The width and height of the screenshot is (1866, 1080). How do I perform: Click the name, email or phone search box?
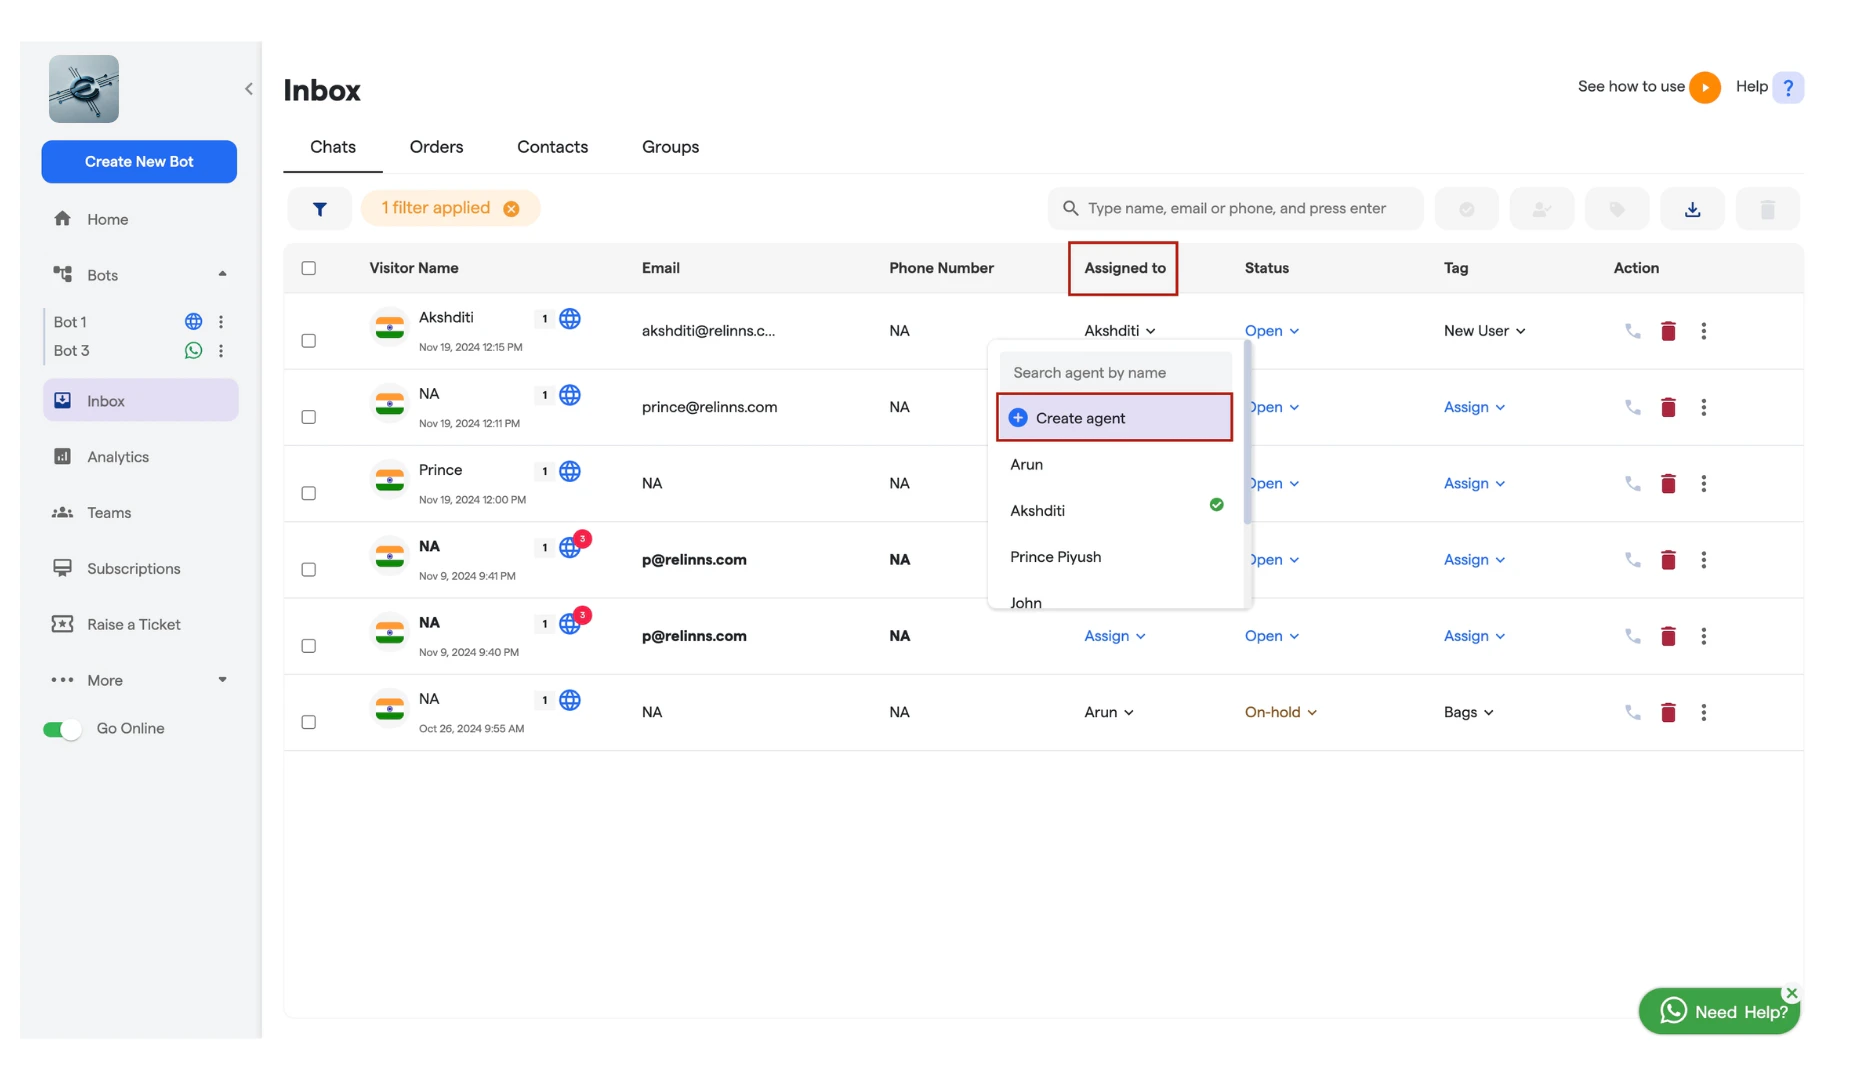click(1236, 209)
